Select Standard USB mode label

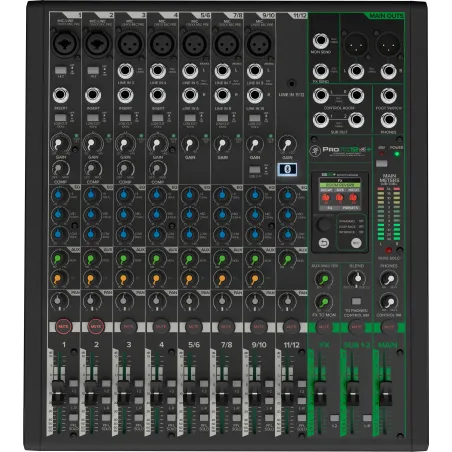coord(347,221)
